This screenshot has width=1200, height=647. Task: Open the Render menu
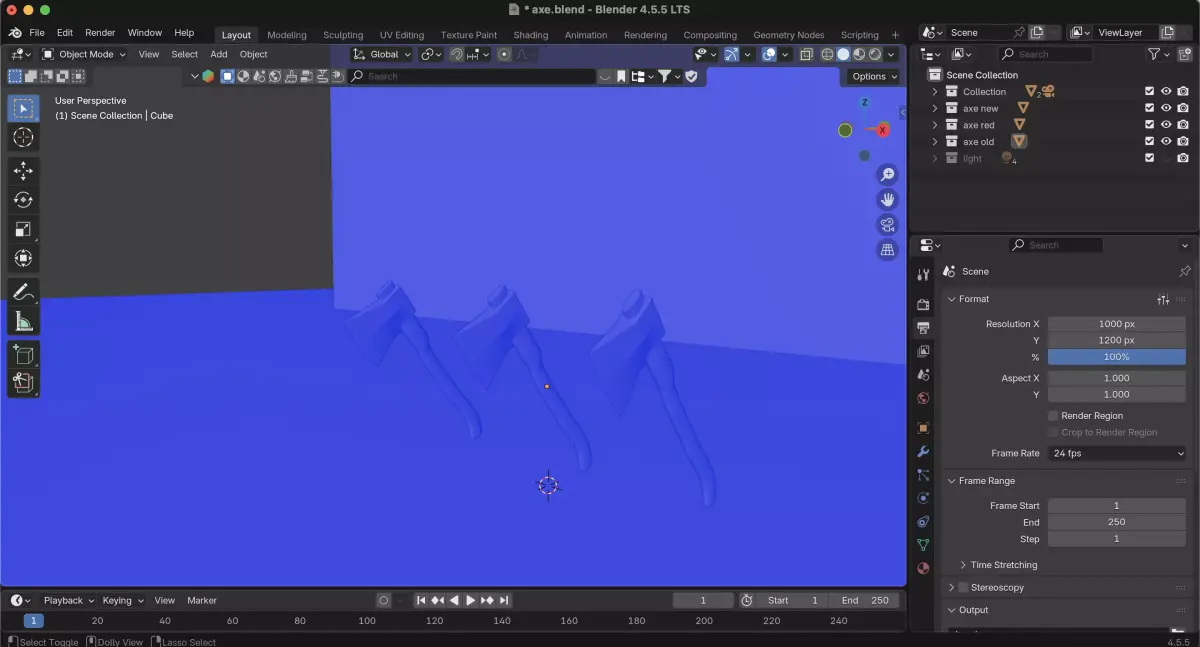100,33
